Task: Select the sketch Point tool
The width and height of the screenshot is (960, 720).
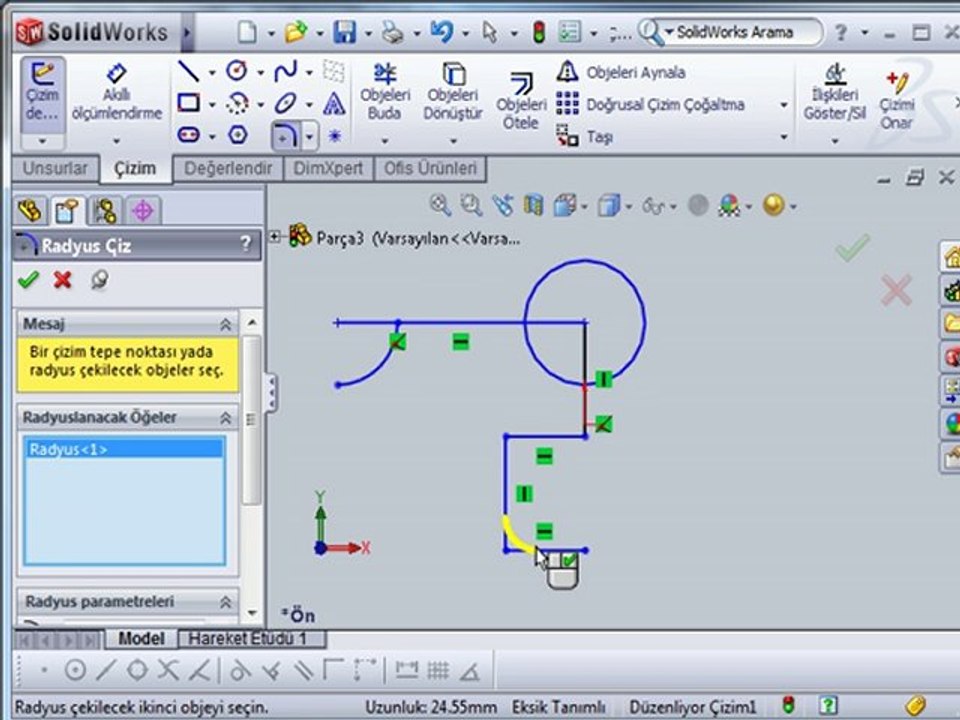Action: (334, 135)
